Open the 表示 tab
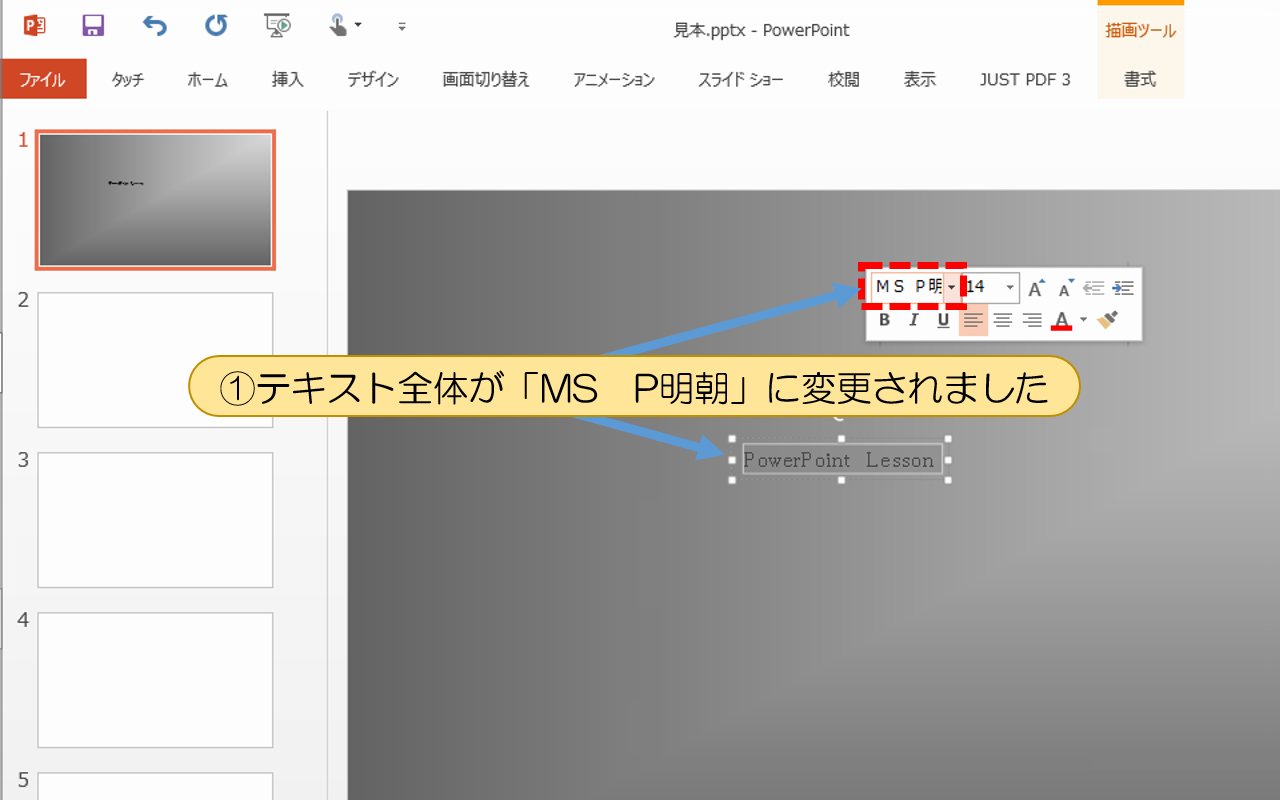Image resolution: width=1280 pixels, height=800 pixels. [x=919, y=80]
